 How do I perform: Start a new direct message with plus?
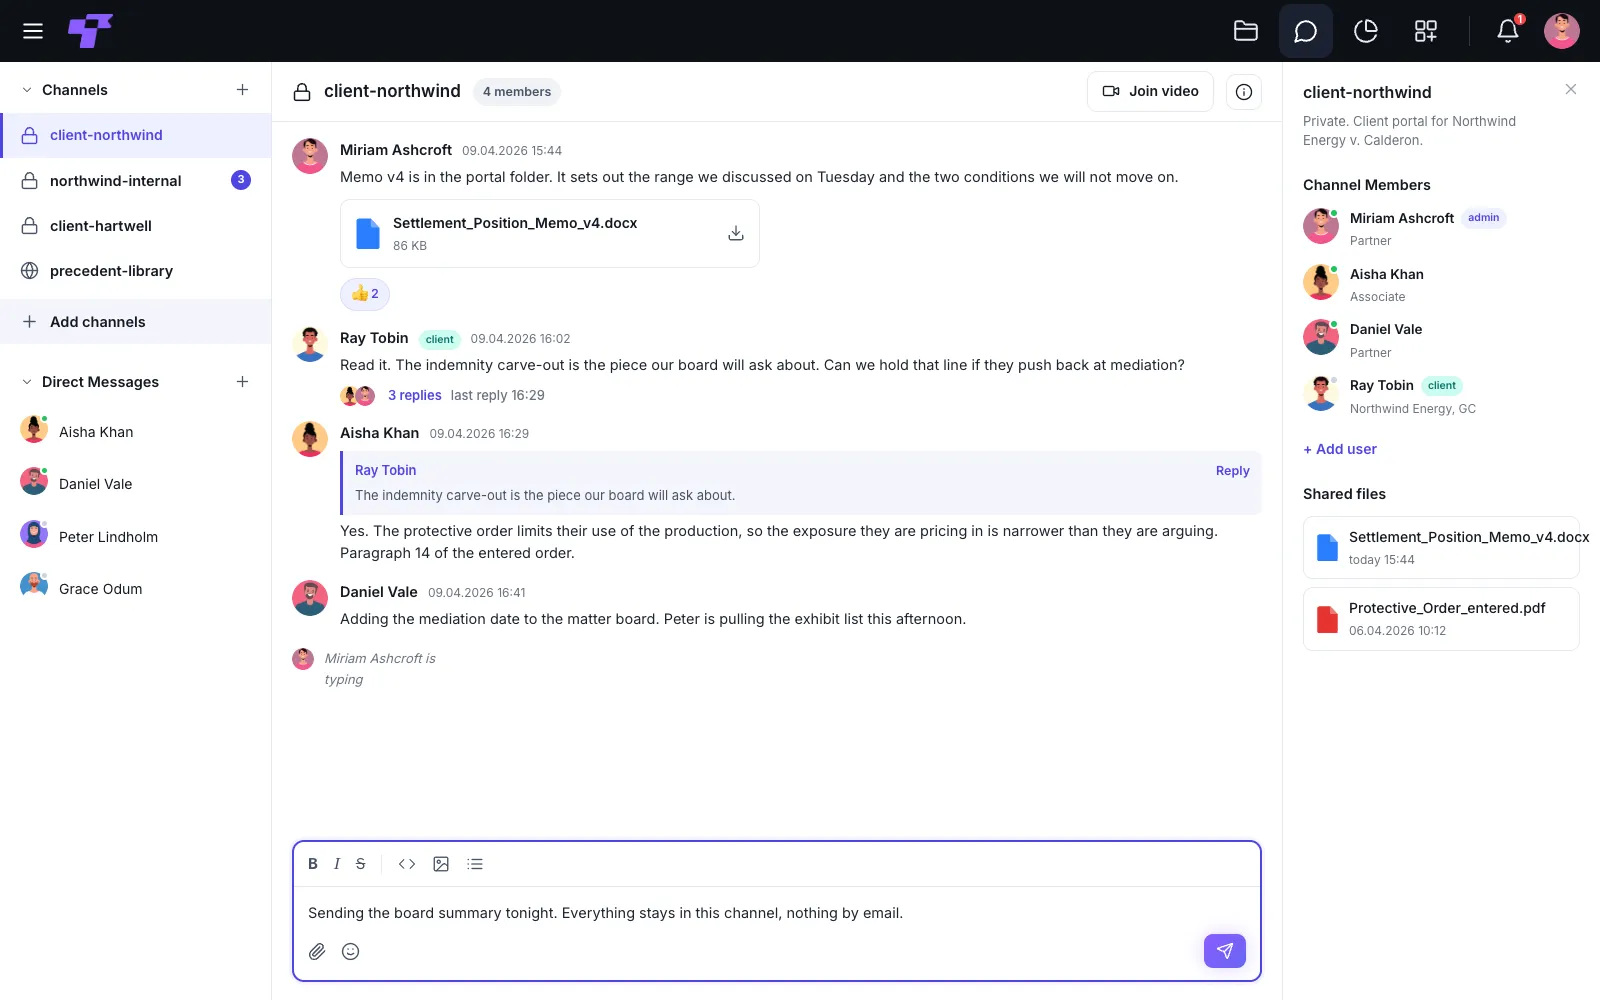242,382
